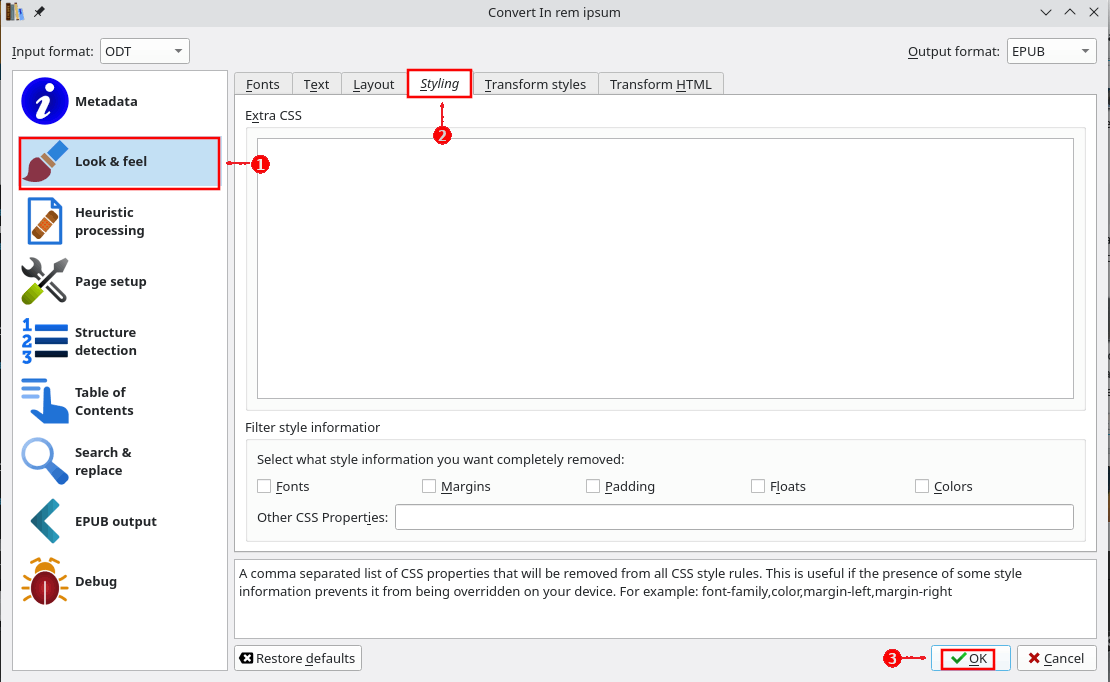The height and width of the screenshot is (682, 1110).
Task: Focus the Extra CSS text area
Action: click(x=665, y=268)
